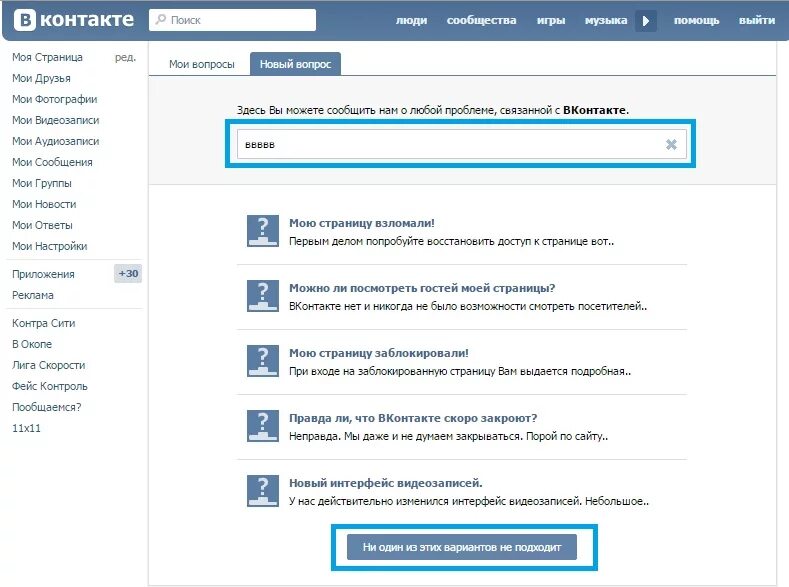Open 'Мои Видеозаписи' in sidebar
789x587 pixels.
point(56,120)
